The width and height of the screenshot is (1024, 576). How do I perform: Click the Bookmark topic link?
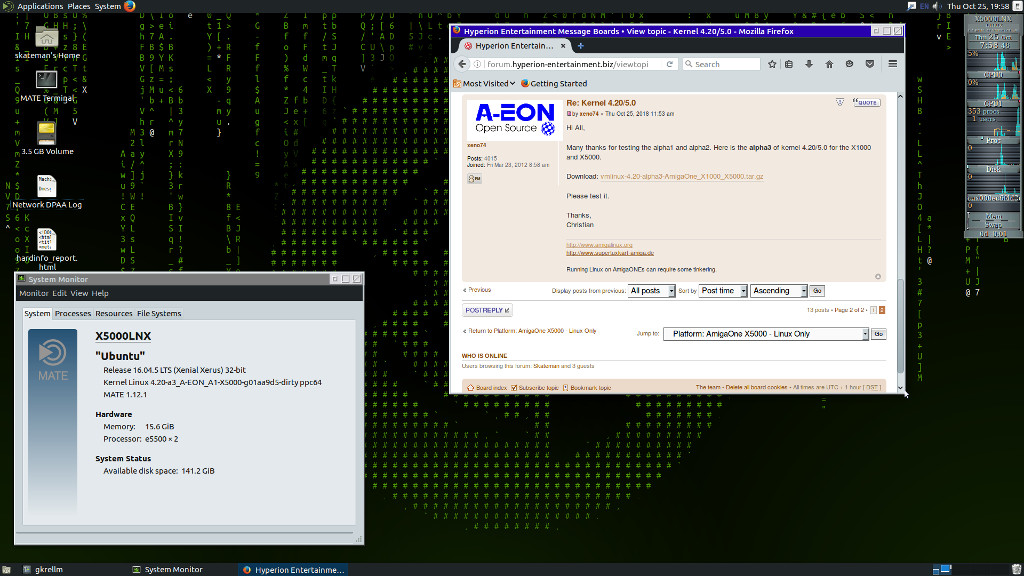click(586, 388)
